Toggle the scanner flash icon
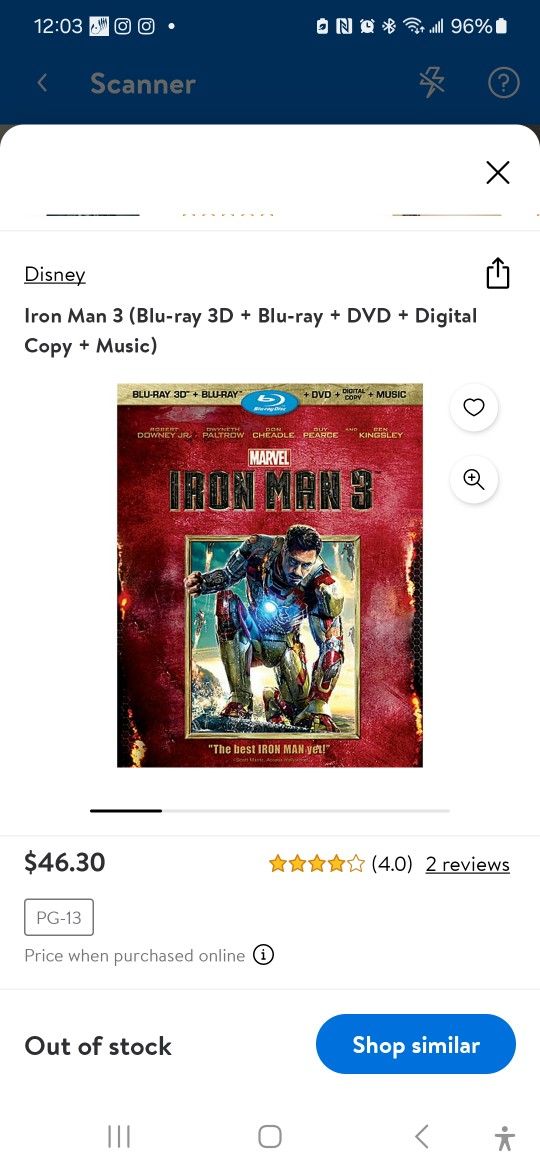This screenshot has height=1170, width=540. coord(432,84)
